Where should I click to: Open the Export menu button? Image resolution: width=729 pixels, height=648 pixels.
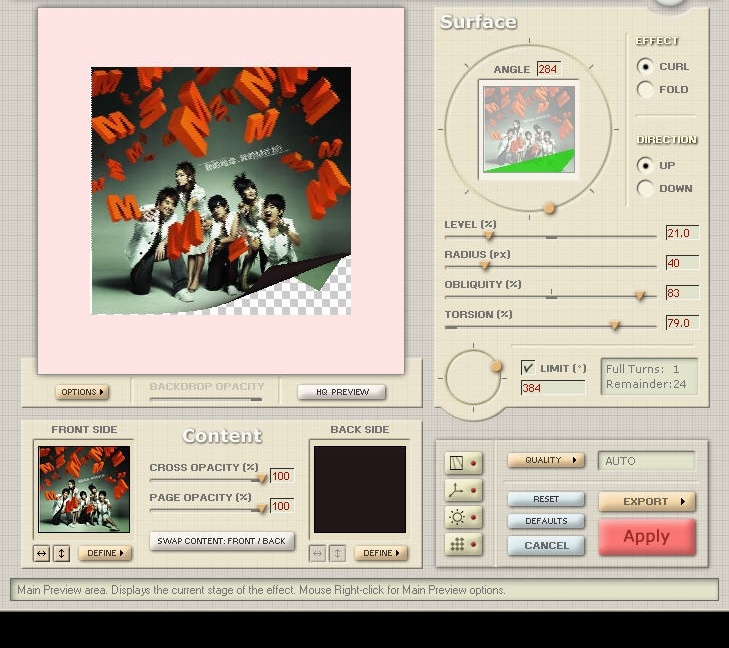[x=647, y=502]
